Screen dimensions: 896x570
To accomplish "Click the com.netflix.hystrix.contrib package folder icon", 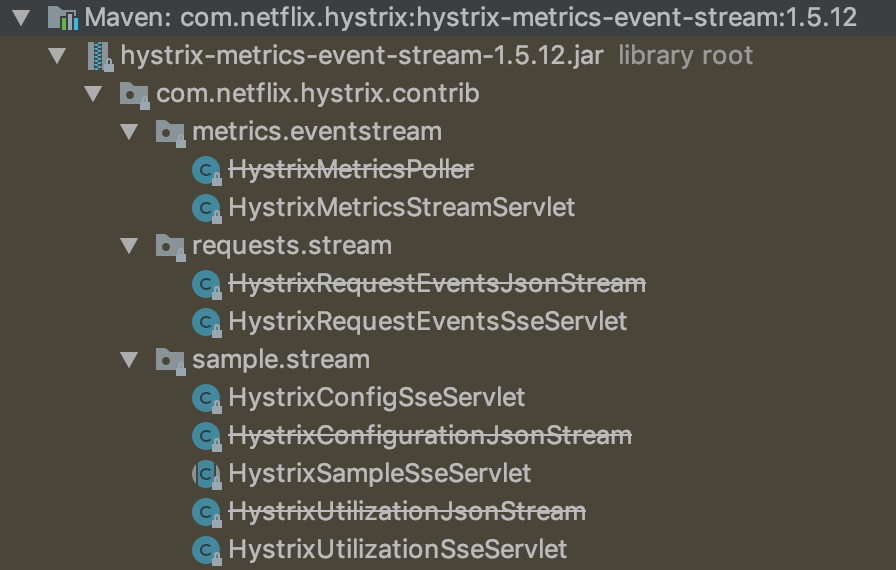I will pyautogui.click(x=135, y=95).
